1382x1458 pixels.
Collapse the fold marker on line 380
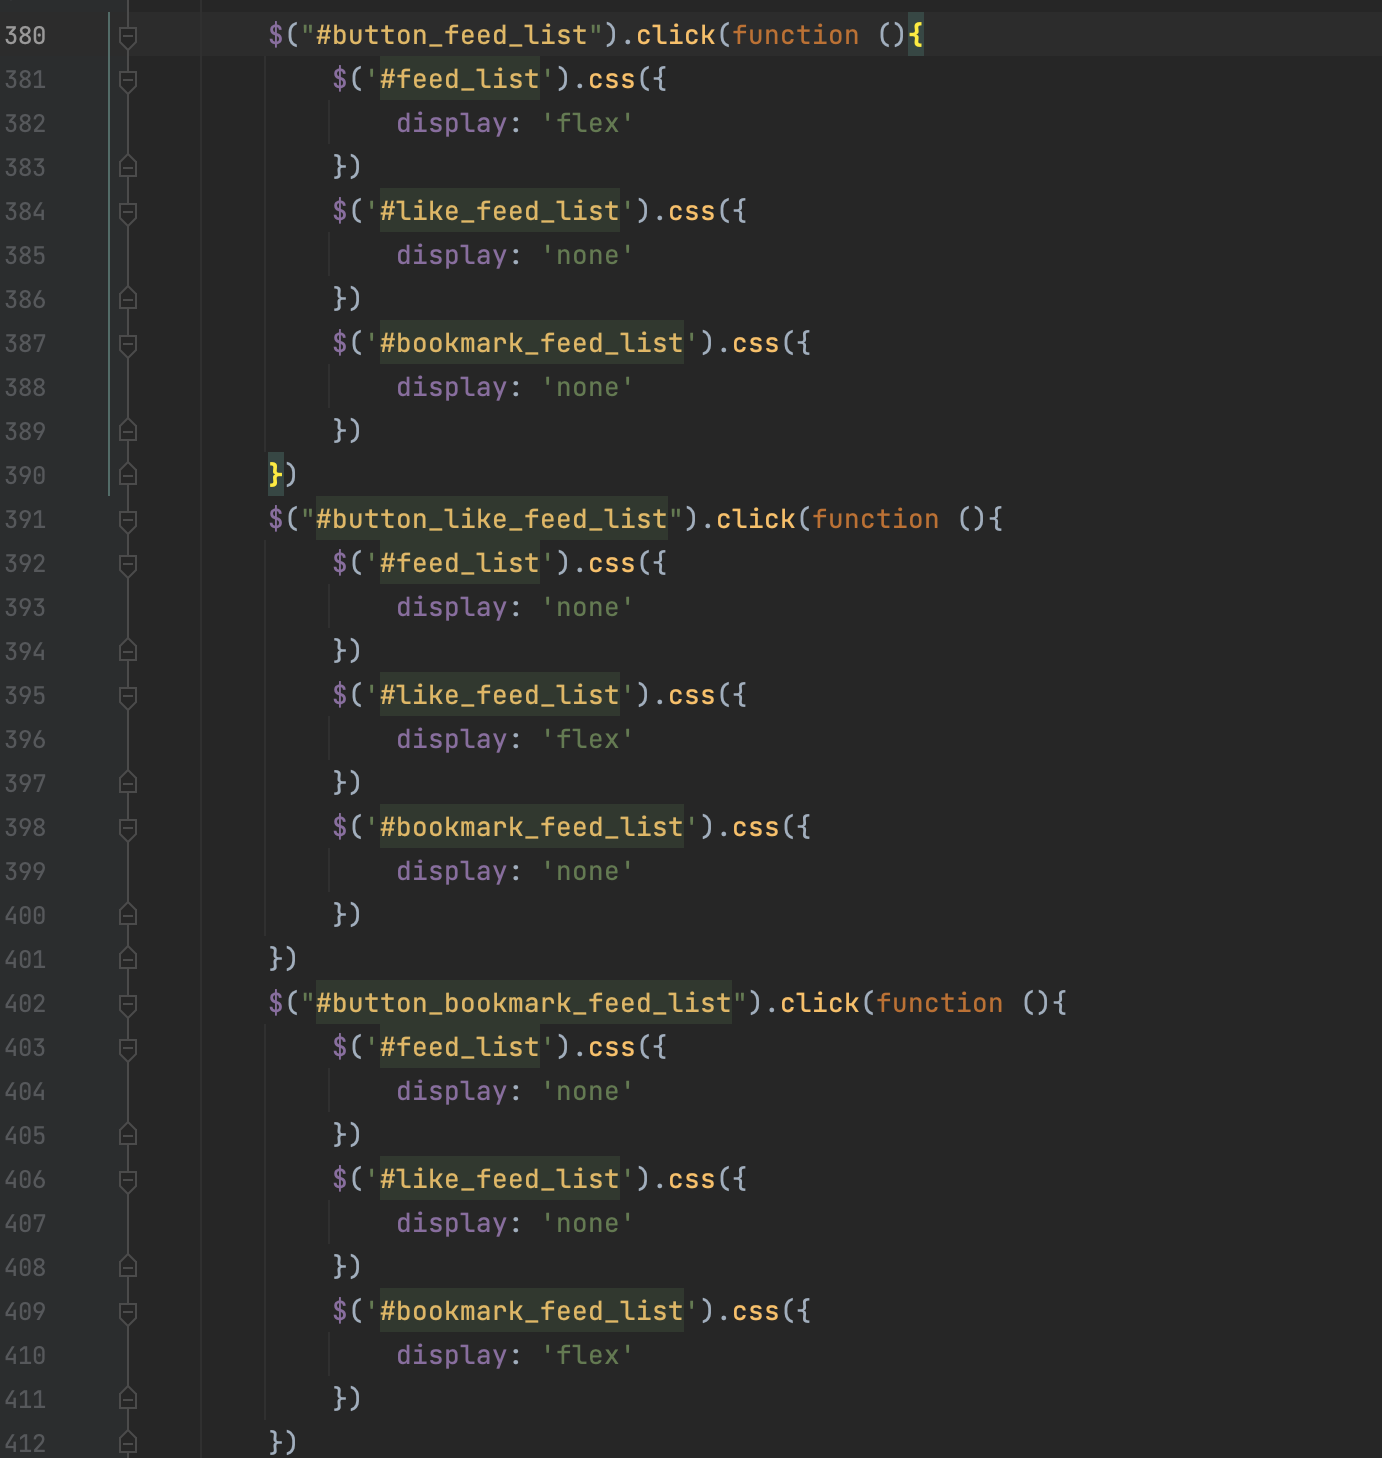coord(128,37)
